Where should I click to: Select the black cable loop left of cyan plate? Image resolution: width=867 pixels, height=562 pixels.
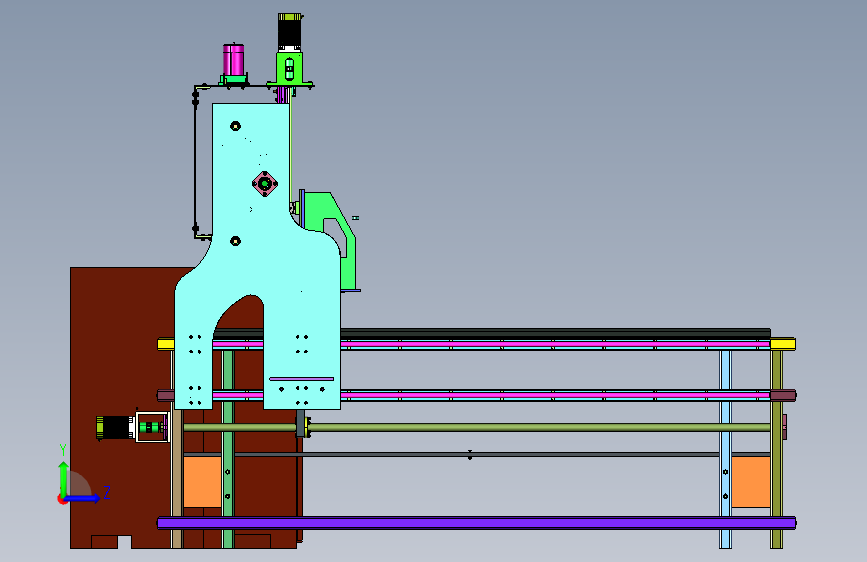coord(196,162)
